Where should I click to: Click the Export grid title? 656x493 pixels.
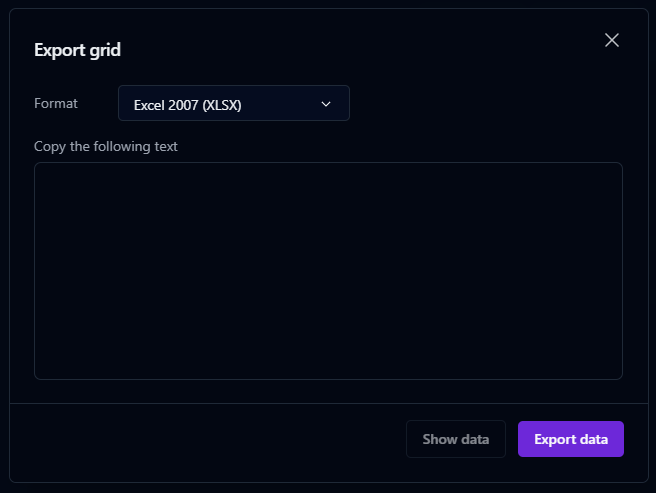[x=77, y=50]
